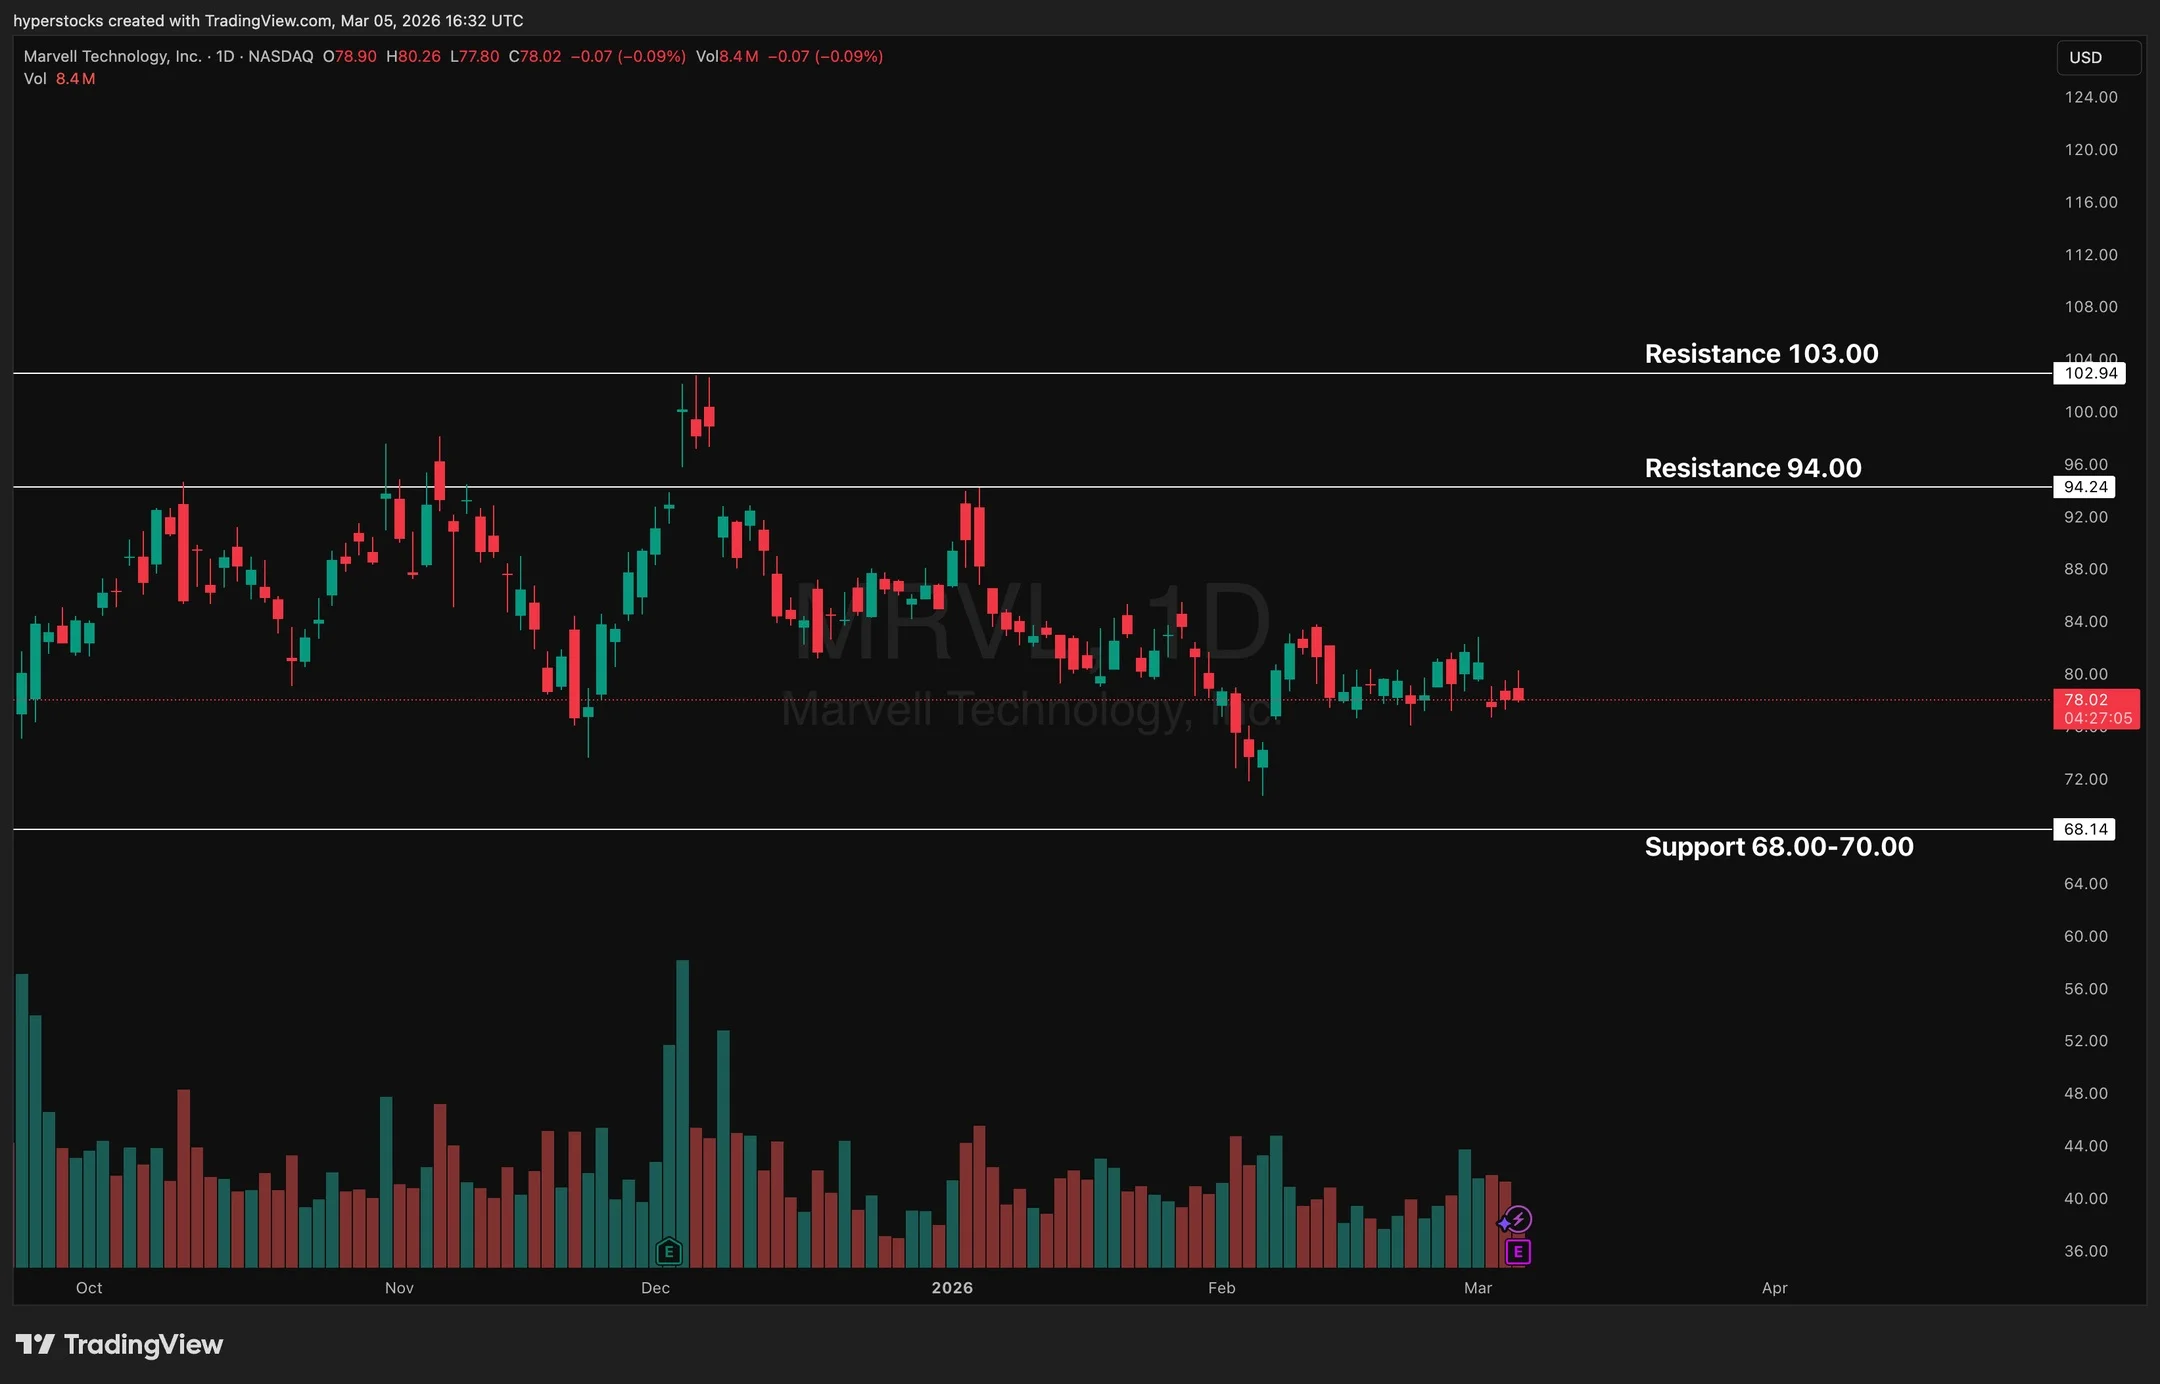Click the 'Nov' label on time axis
Viewport: 2160px width, 1384px height.
pyautogui.click(x=399, y=1288)
